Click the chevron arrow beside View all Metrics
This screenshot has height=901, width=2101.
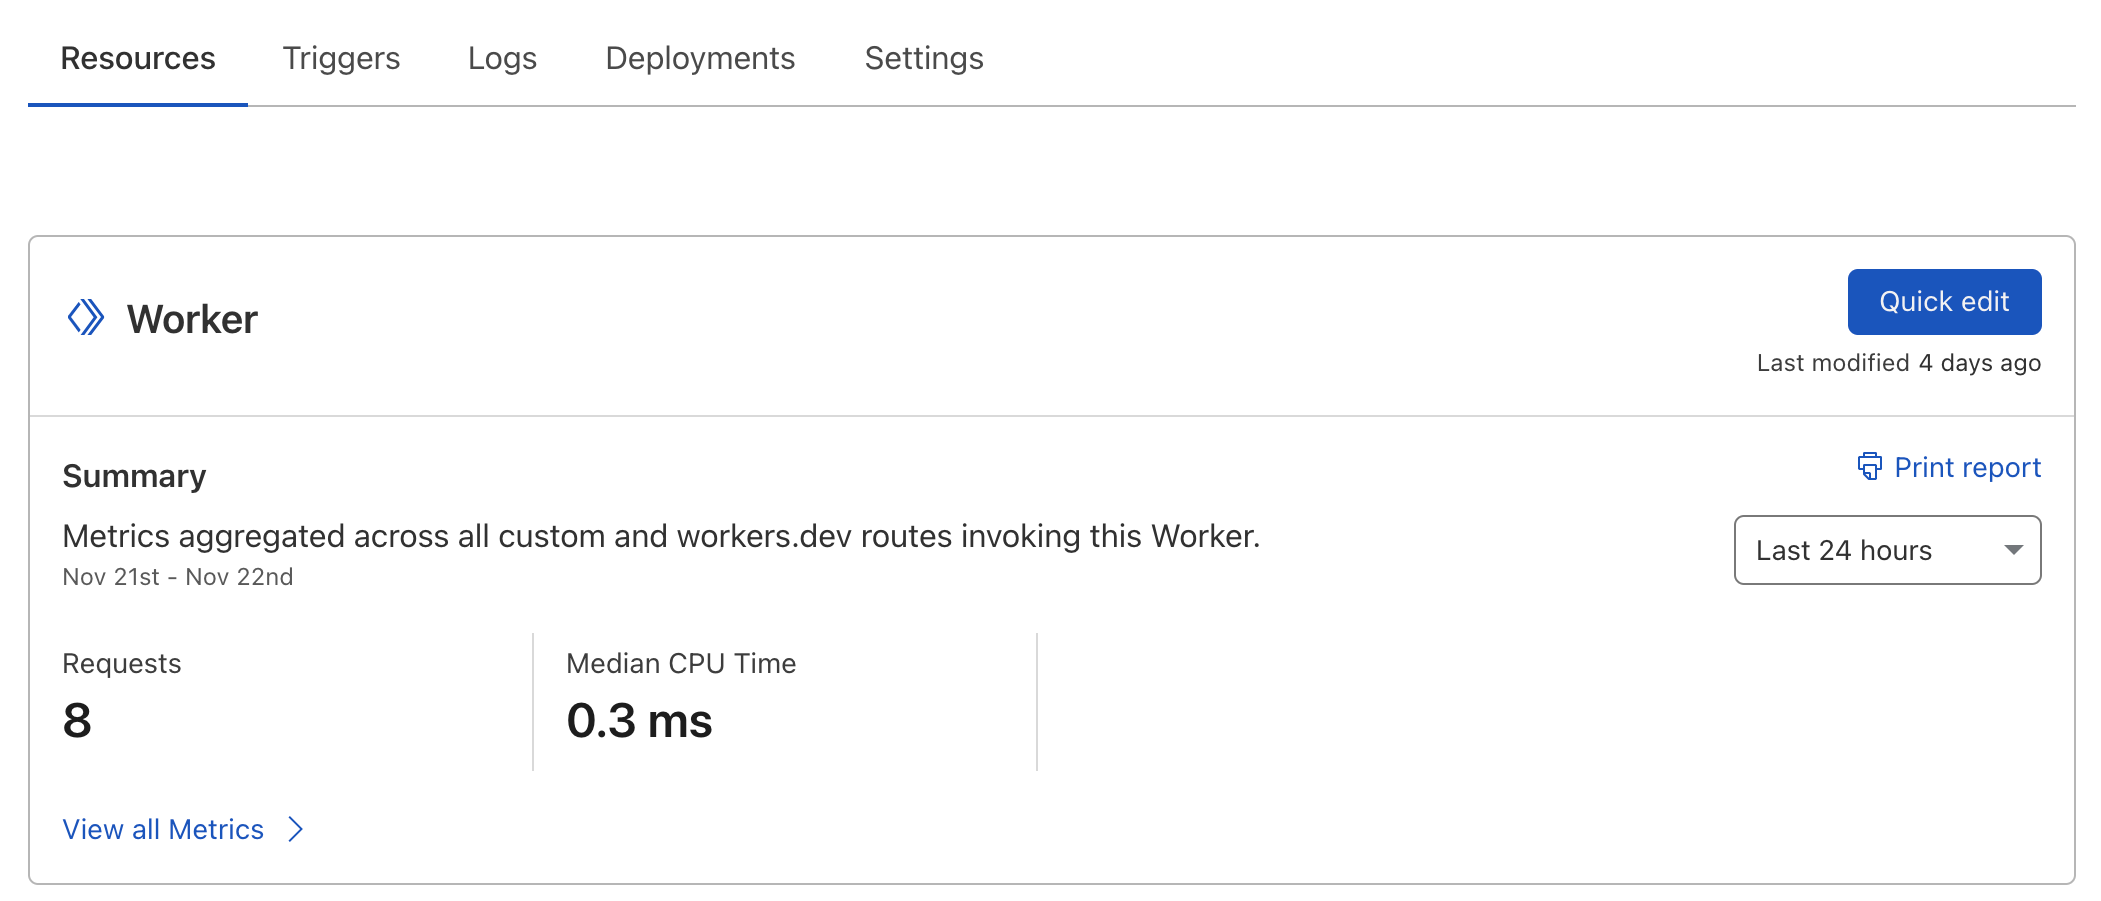tap(296, 829)
